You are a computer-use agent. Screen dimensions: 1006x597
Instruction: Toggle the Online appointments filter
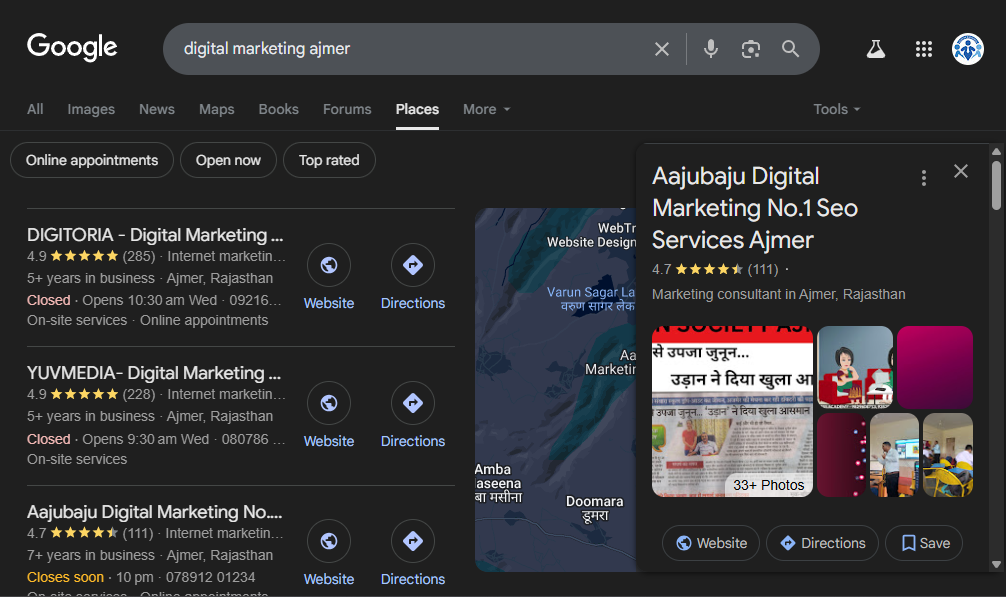(x=92, y=160)
